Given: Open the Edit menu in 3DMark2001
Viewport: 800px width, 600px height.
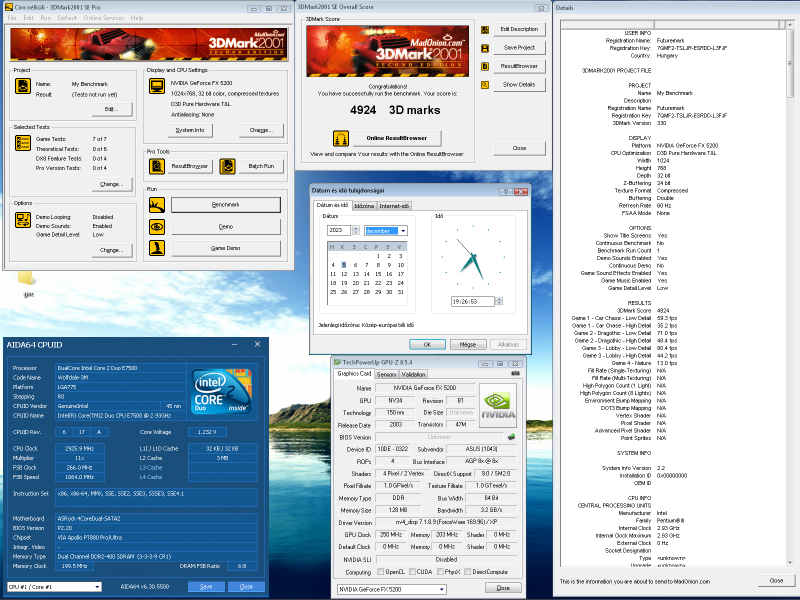Looking at the screenshot, I should [x=29, y=18].
